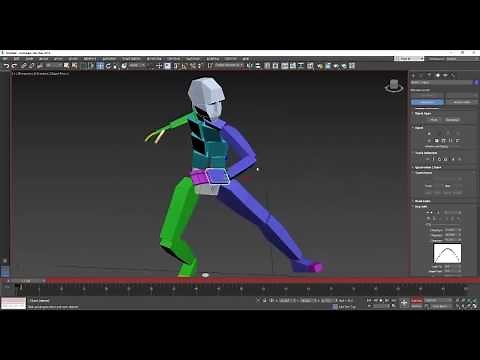This screenshot has width=480, height=360.
Task: Click the large Set Keys key button
Action: click(404, 303)
